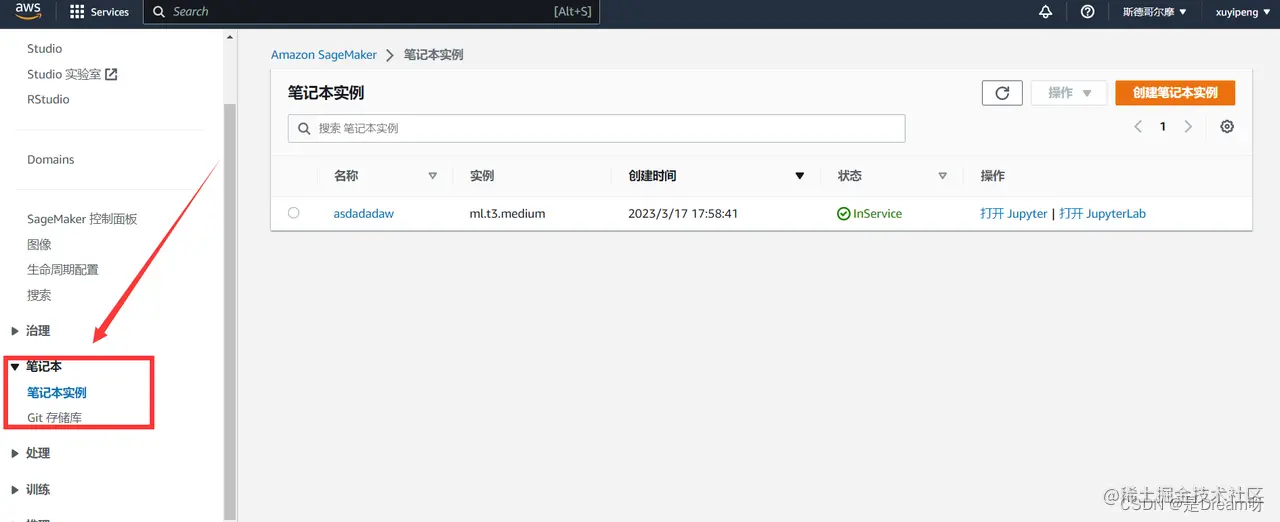Click search magnifier in top search bar
Viewport: 1280px width, 522px height.
click(x=159, y=12)
